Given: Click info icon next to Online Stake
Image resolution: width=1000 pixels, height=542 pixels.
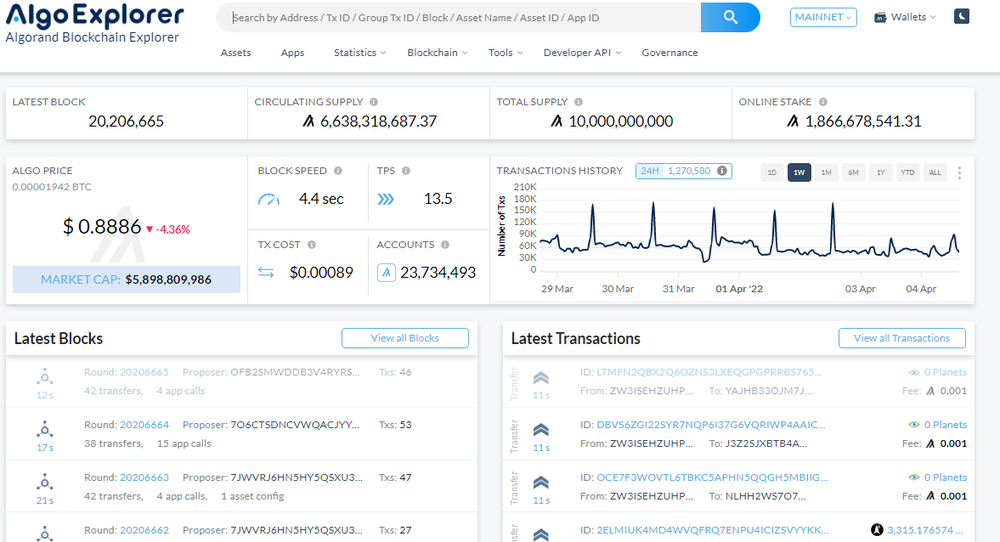Looking at the screenshot, I should (x=823, y=102).
